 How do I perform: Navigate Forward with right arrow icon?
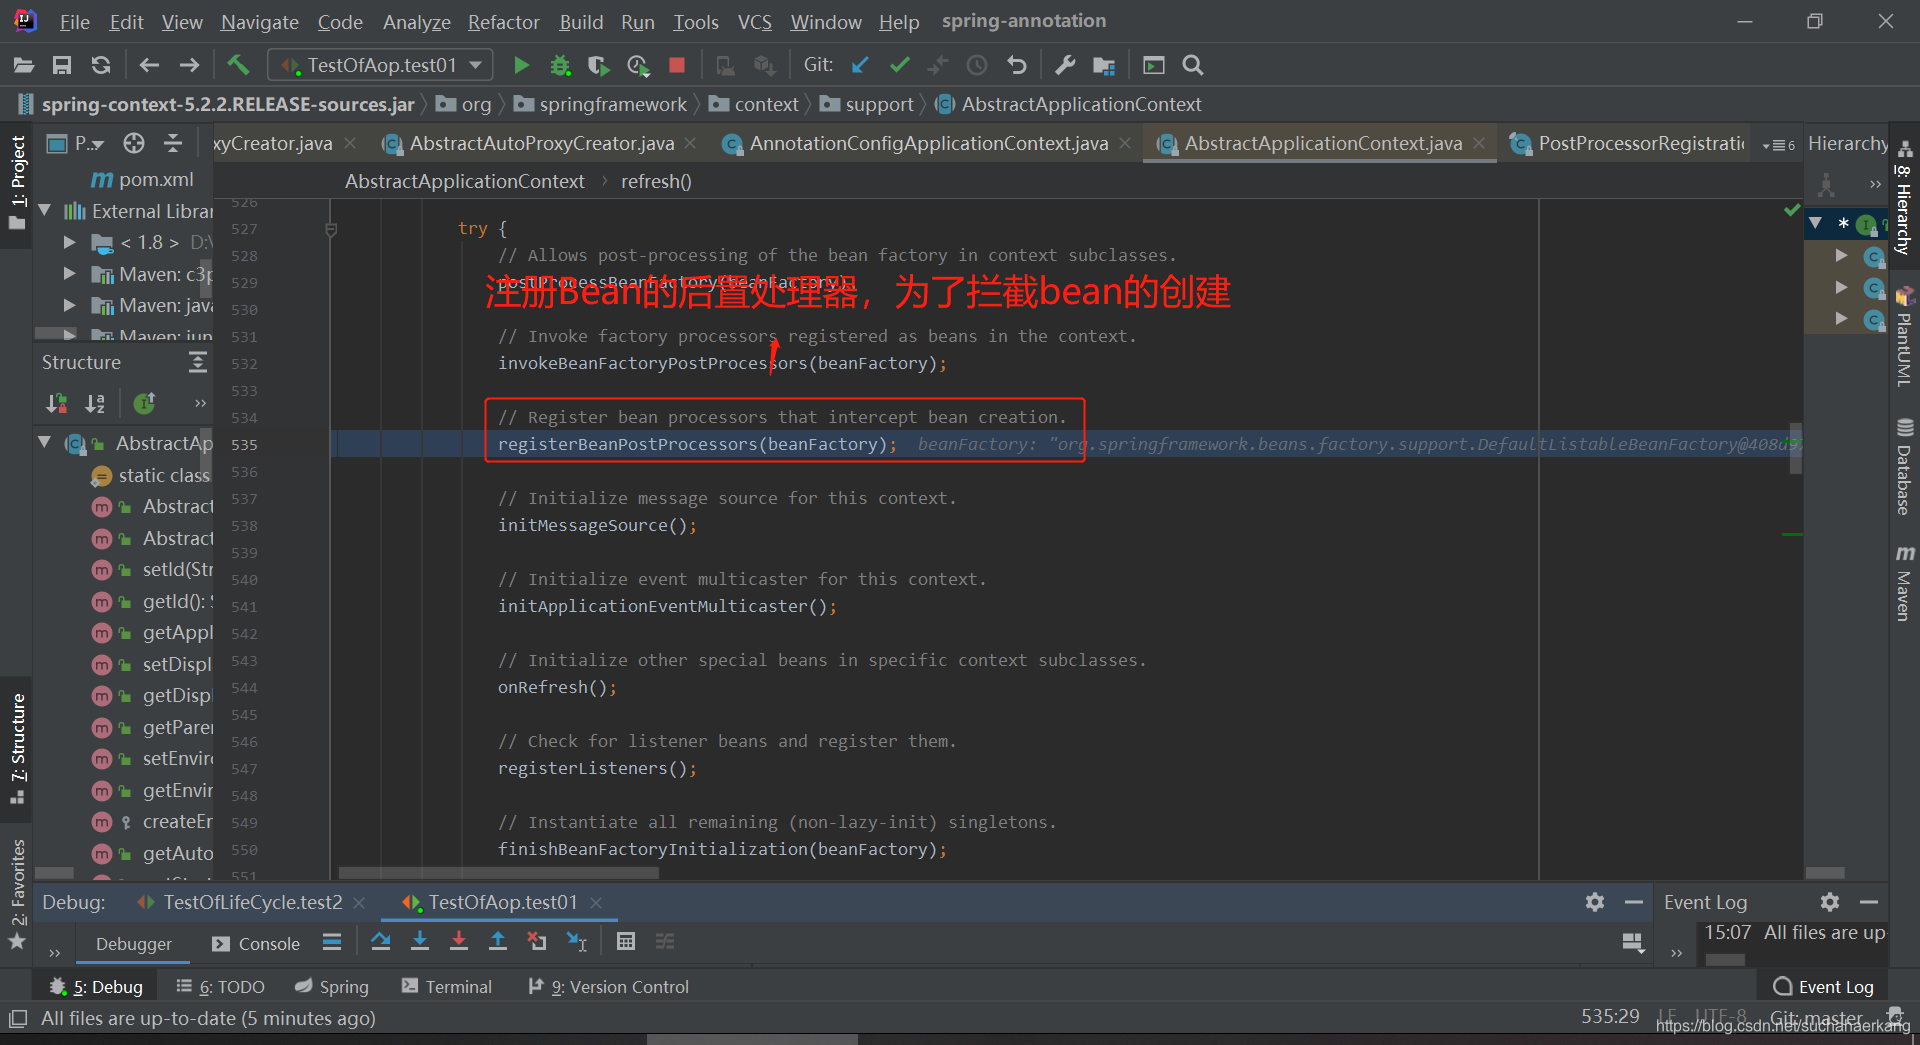pos(189,65)
